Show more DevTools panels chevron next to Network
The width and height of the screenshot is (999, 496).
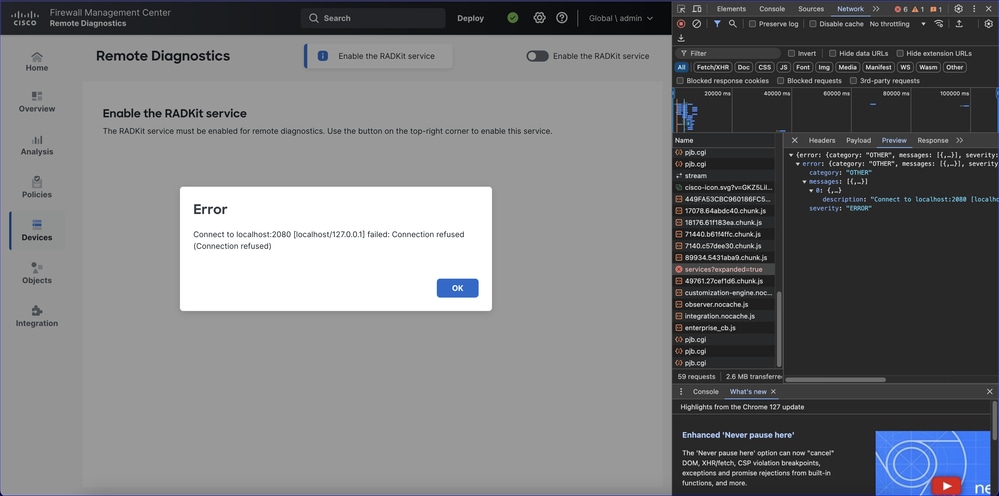click(876, 9)
